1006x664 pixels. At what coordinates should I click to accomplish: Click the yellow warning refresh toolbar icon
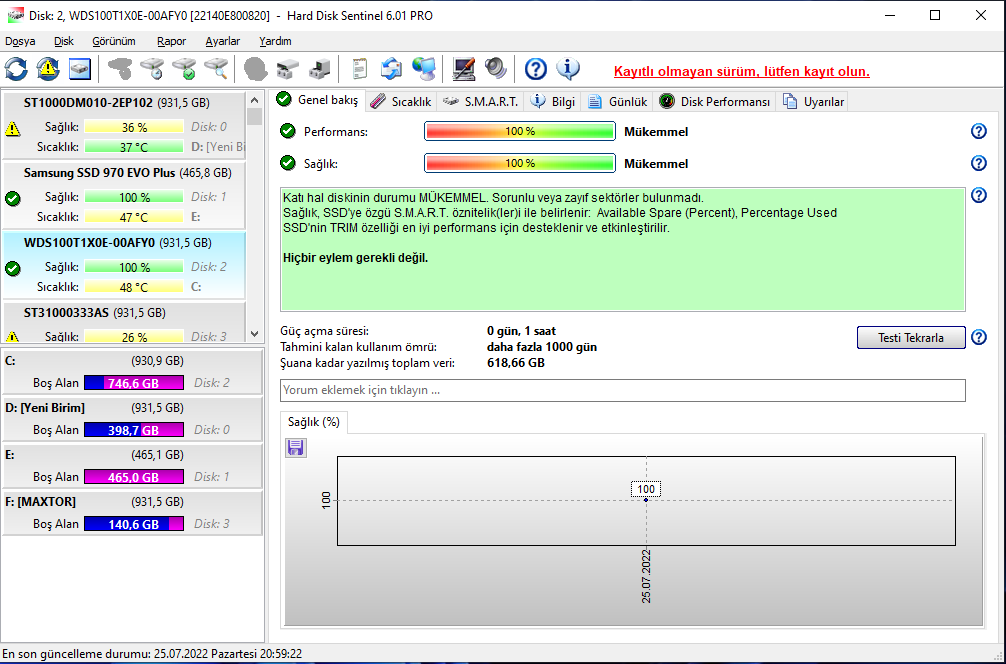coord(48,69)
